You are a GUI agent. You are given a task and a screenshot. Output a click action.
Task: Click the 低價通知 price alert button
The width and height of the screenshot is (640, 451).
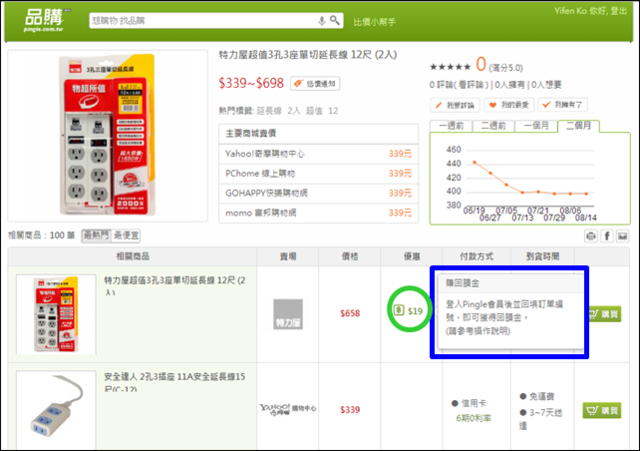315,84
